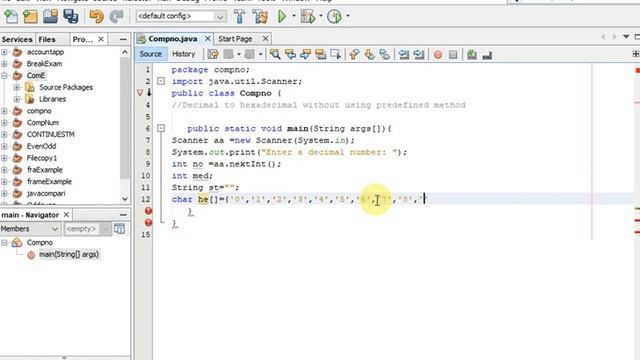Open the Profile Project dropdown arrow
Viewport: 640px width, 360px height.
(x=348, y=16)
